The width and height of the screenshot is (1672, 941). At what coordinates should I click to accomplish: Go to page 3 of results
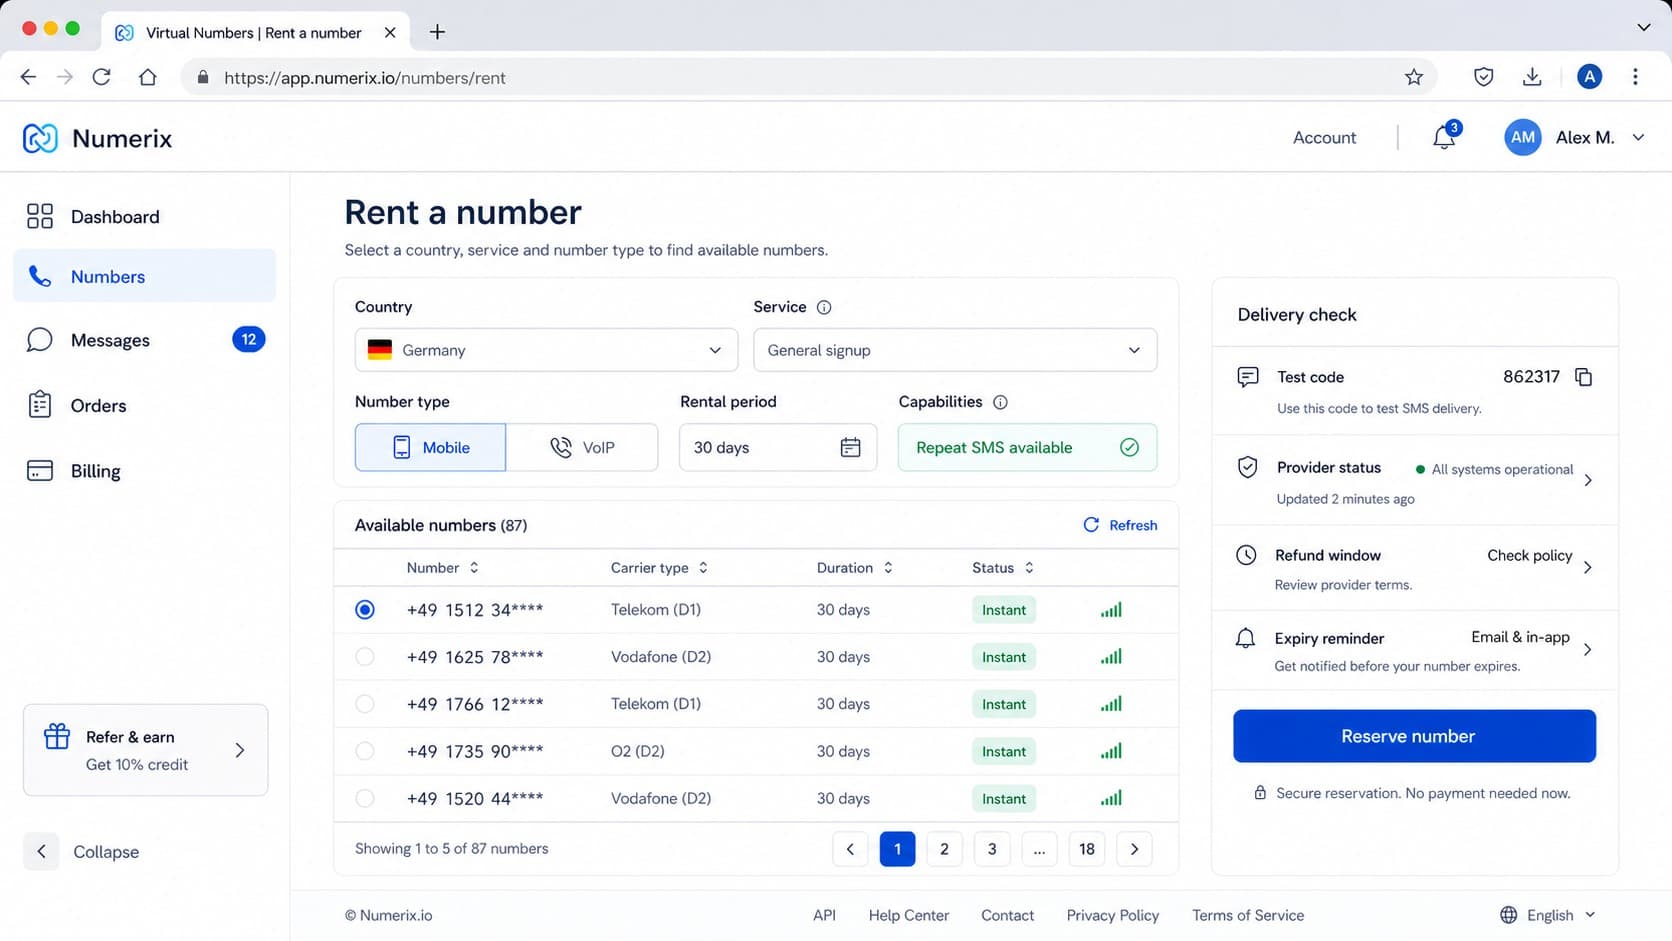[x=992, y=849]
